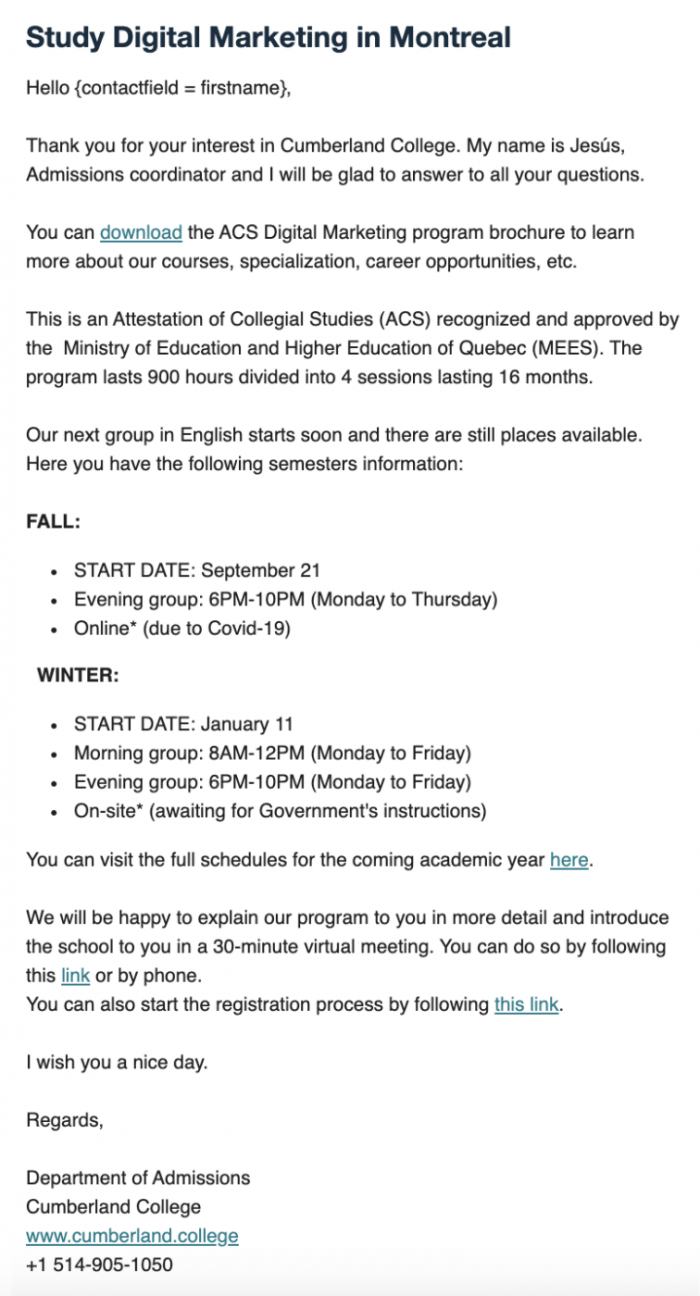
Task: Click the 'Online* (due to Covid-19)' bullet
Action: point(180,629)
